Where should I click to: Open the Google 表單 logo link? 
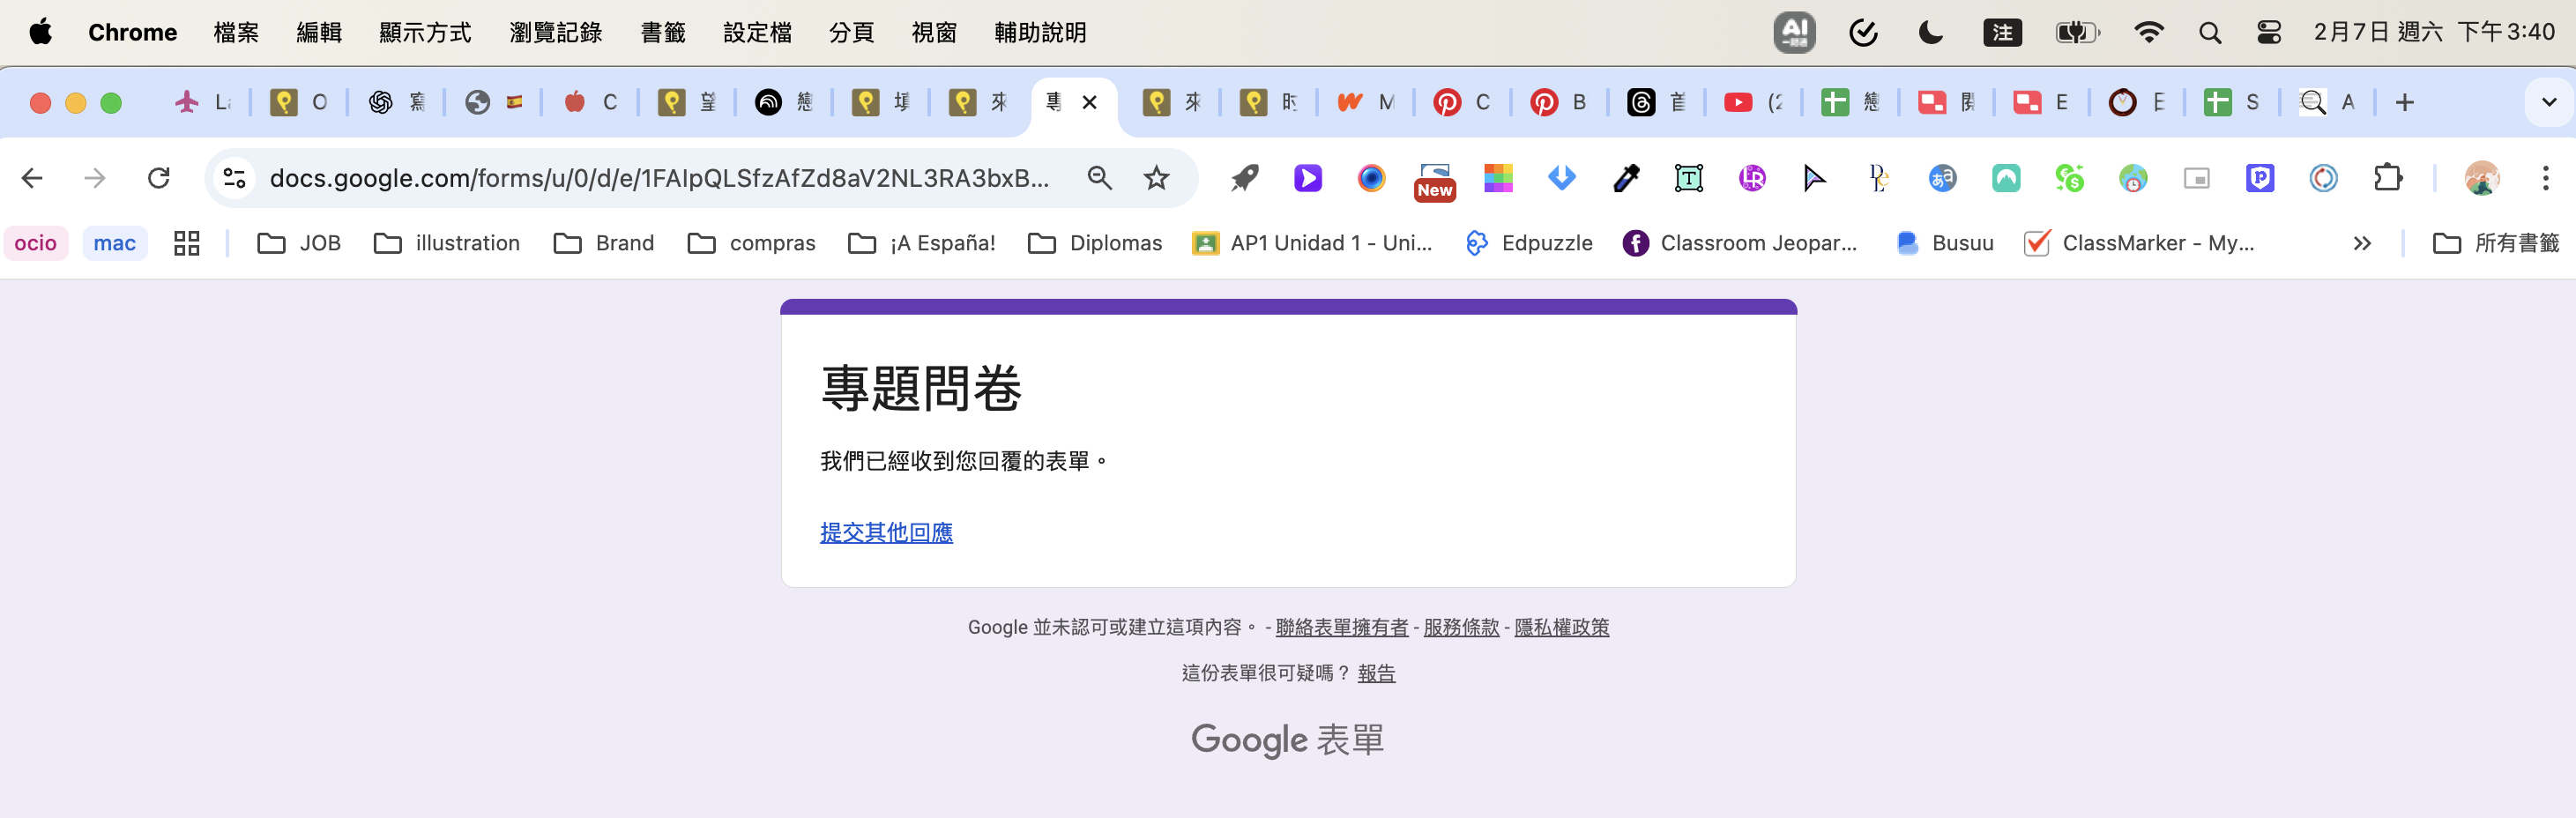tap(1288, 740)
